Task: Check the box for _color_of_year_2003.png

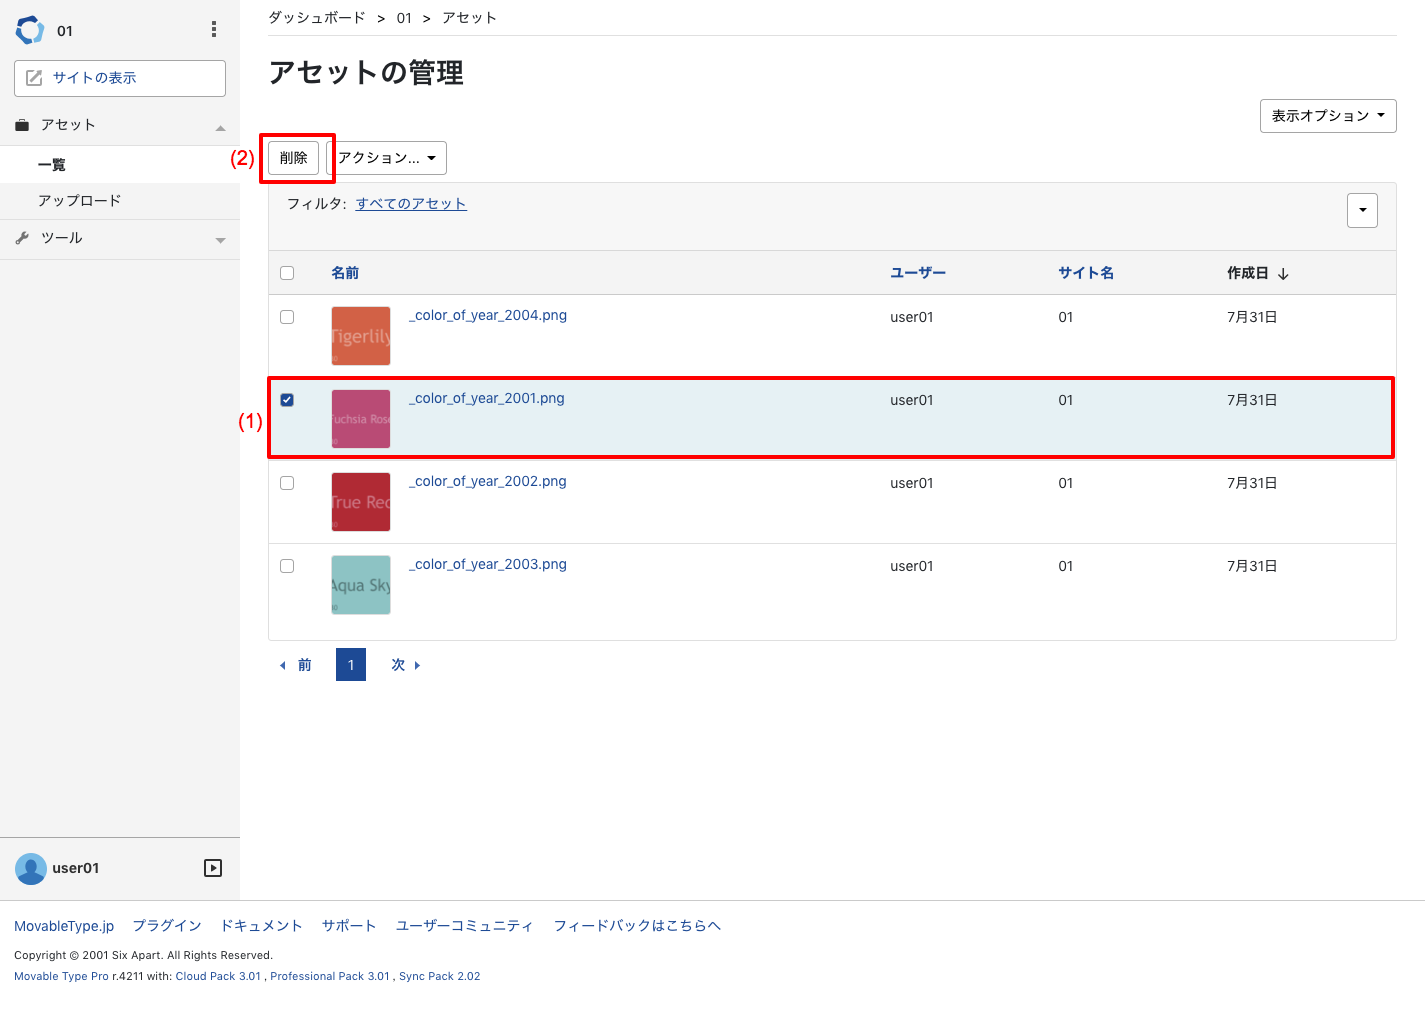Action: coord(287,566)
